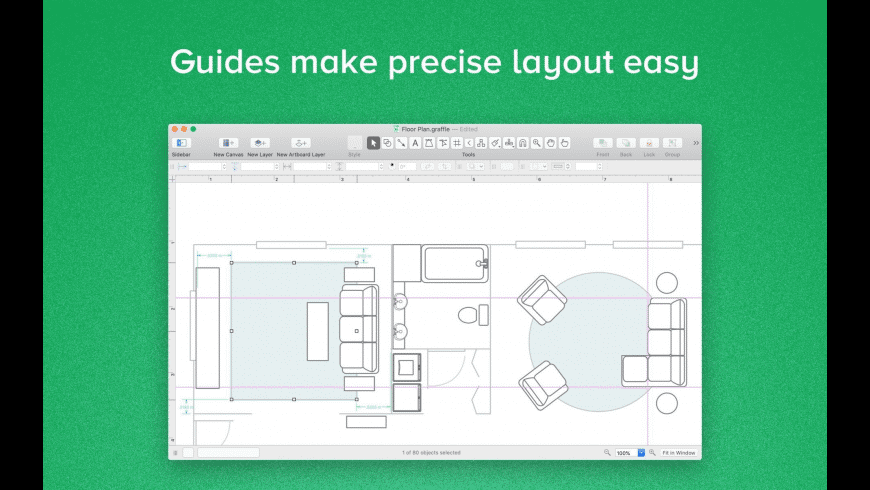Click zoom out magnifier in status bar

[607, 453]
